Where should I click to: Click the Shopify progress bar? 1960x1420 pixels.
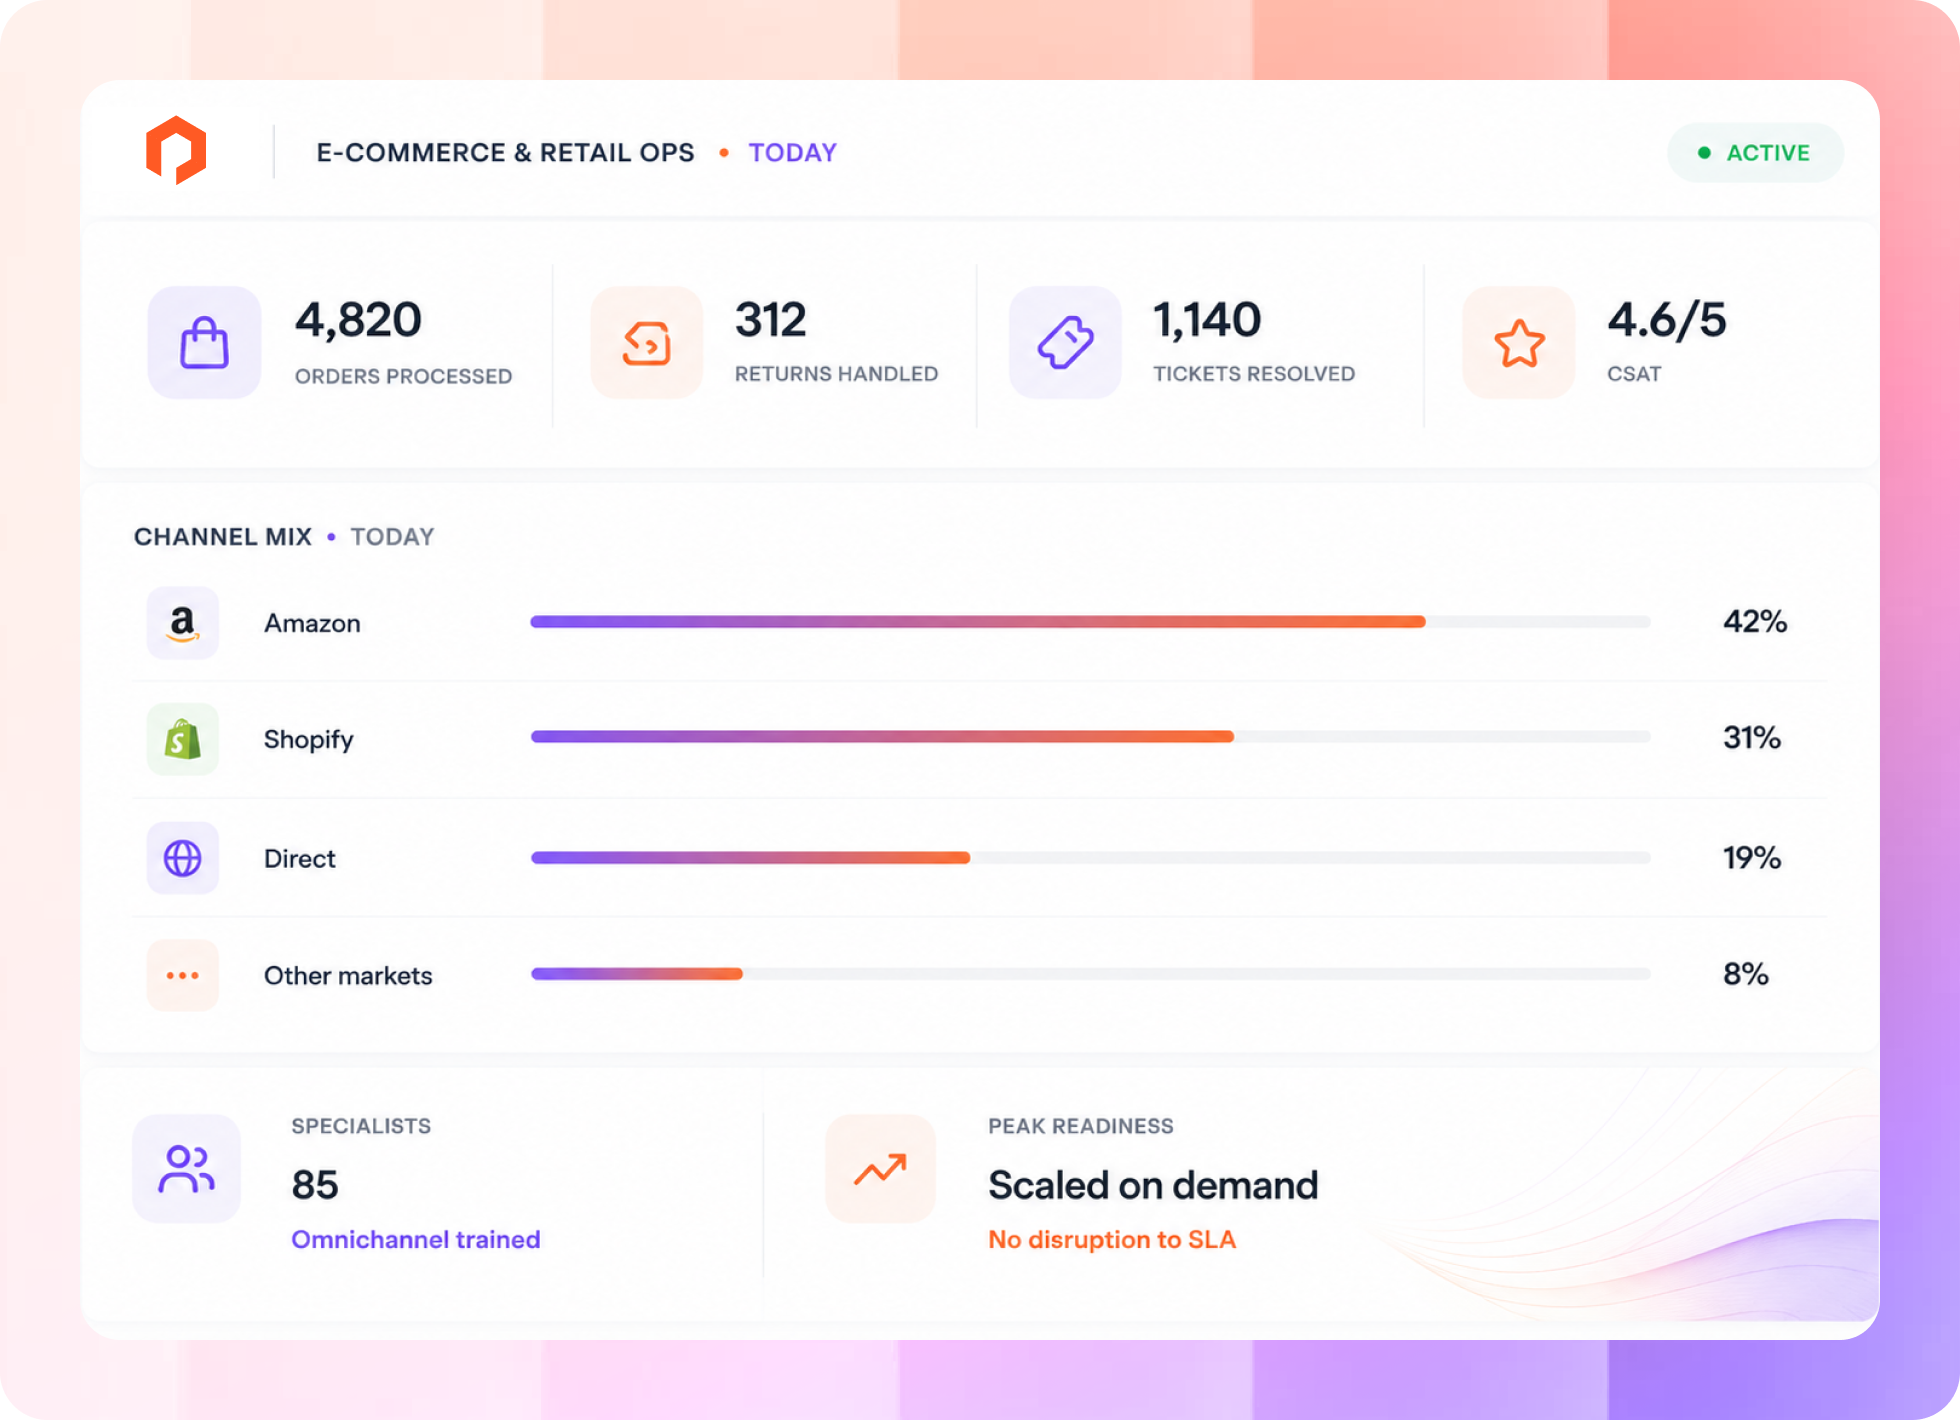point(1090,737)
